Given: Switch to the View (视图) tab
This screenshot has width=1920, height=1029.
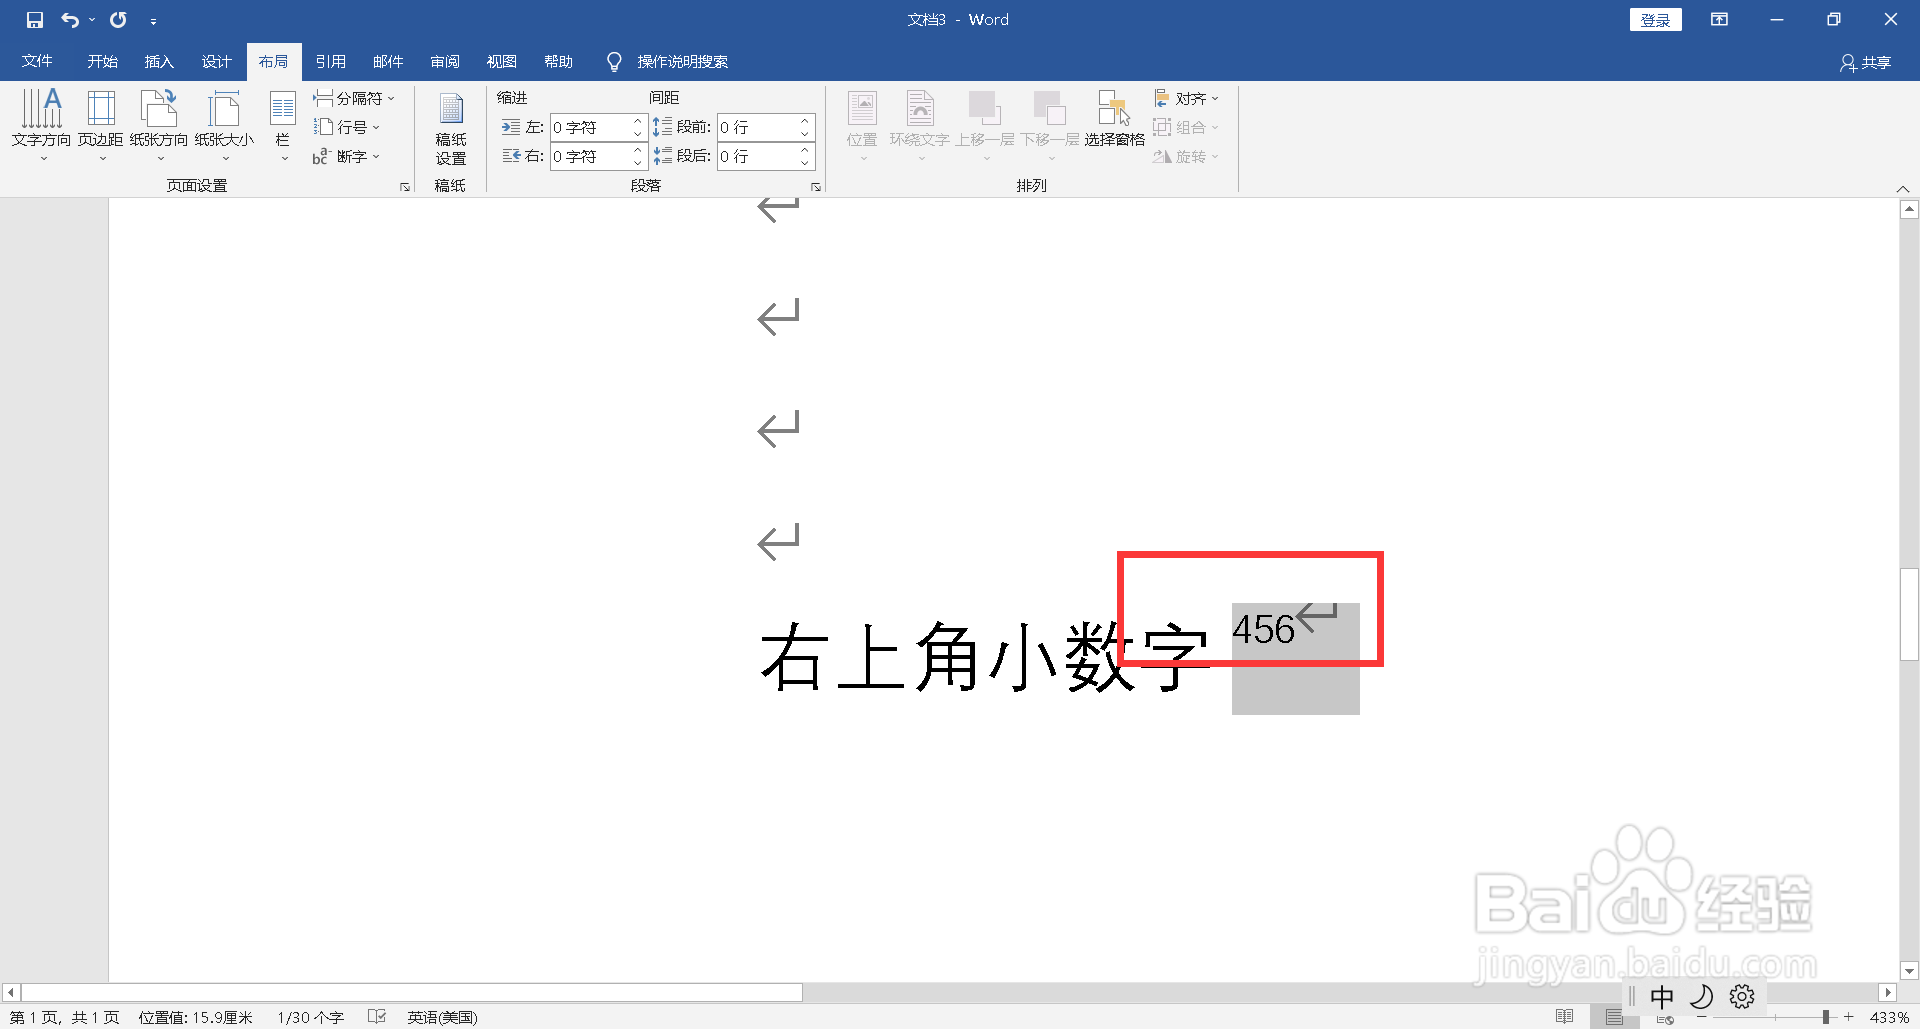Looking at the screenshot, I should (x=502, y=61).
